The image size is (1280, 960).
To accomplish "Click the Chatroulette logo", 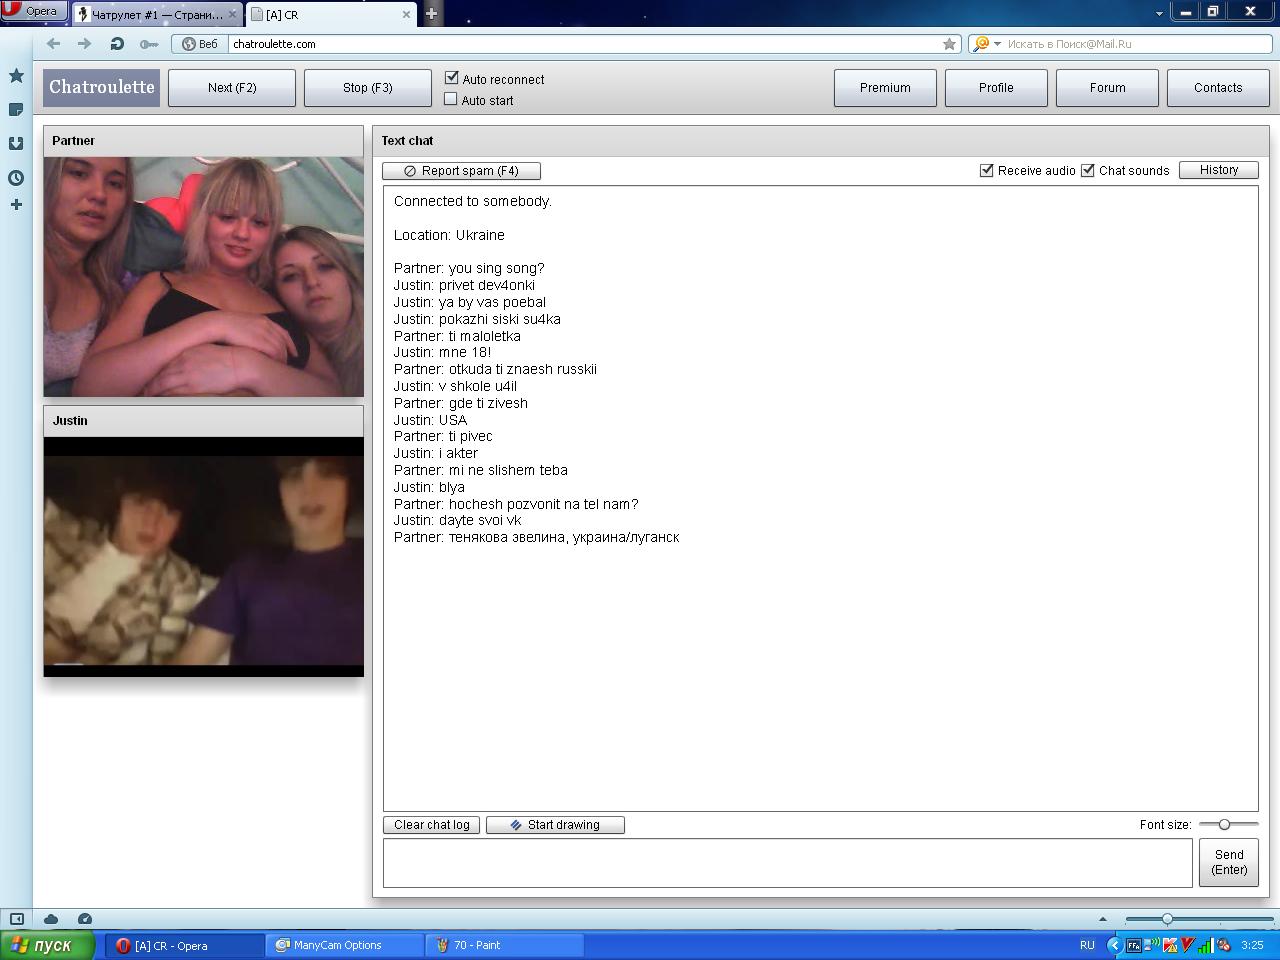I will (x=102, y=88).
